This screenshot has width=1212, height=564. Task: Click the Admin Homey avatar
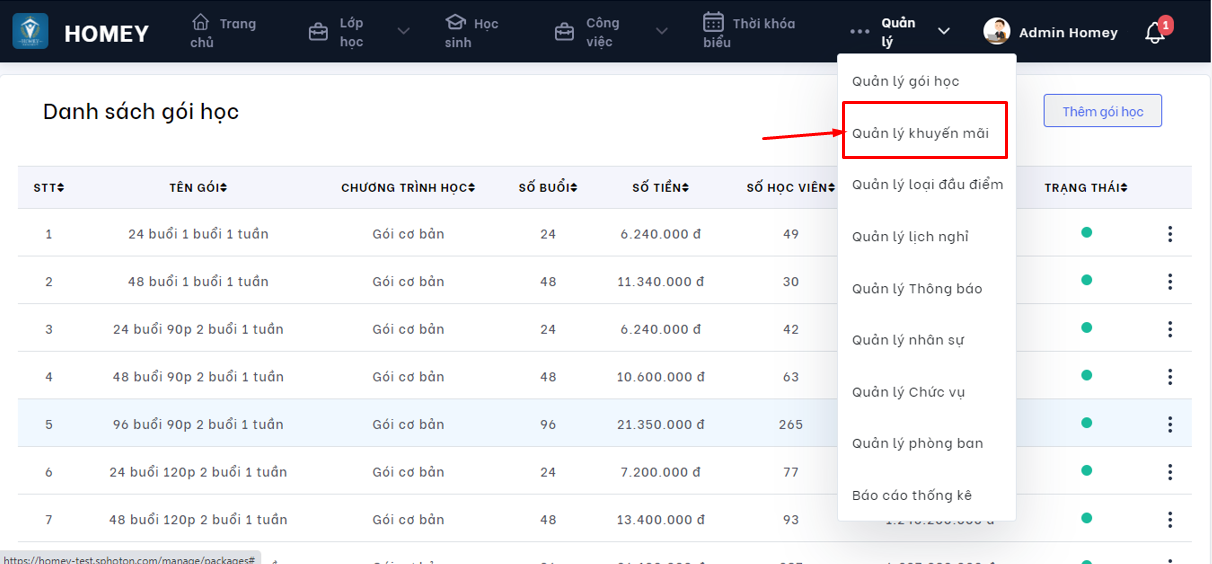pyautogui.click(x=996, y=32)
